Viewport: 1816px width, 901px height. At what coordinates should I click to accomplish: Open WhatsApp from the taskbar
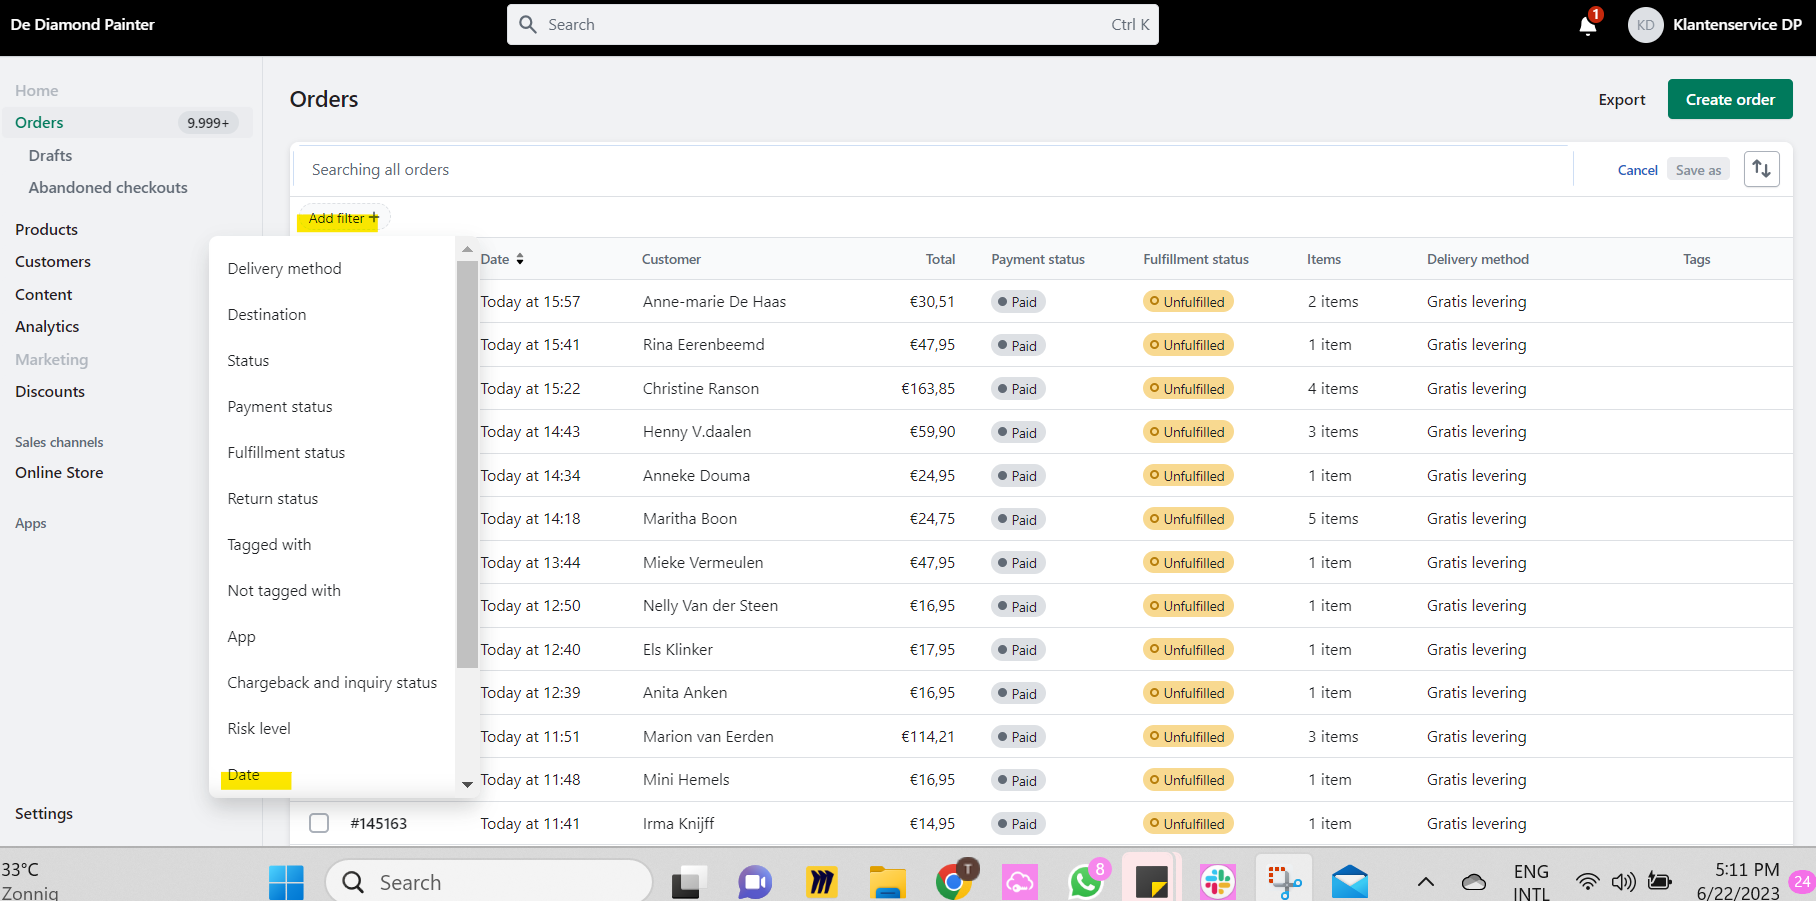1085,882
